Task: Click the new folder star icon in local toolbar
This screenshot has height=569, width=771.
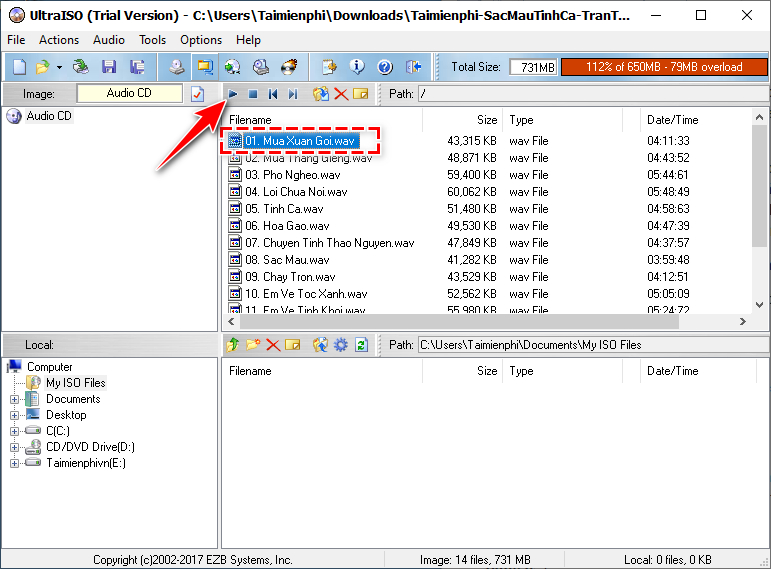Action: pyautogui.click(x=253, y=345)
